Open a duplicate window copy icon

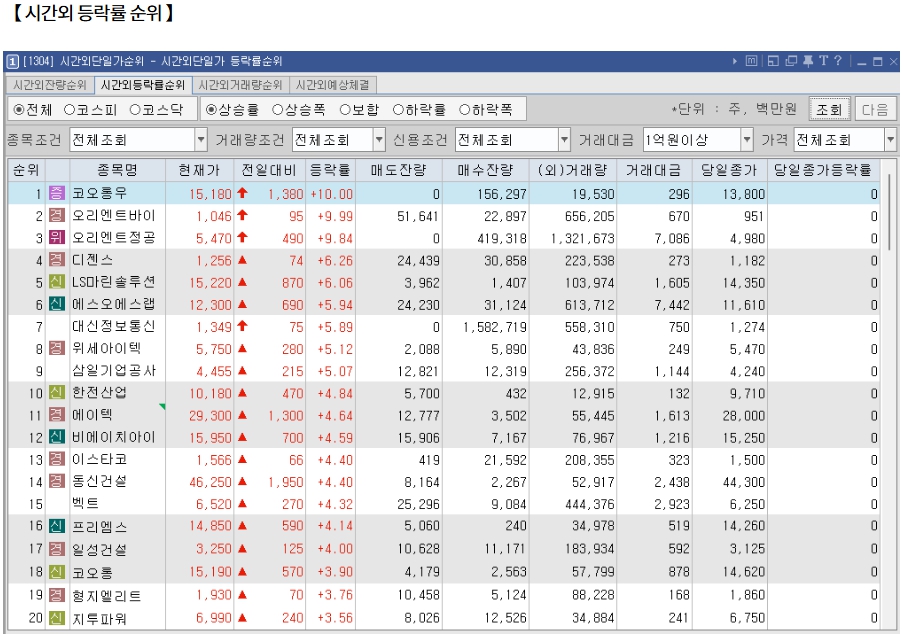click(x=790, y=60)
